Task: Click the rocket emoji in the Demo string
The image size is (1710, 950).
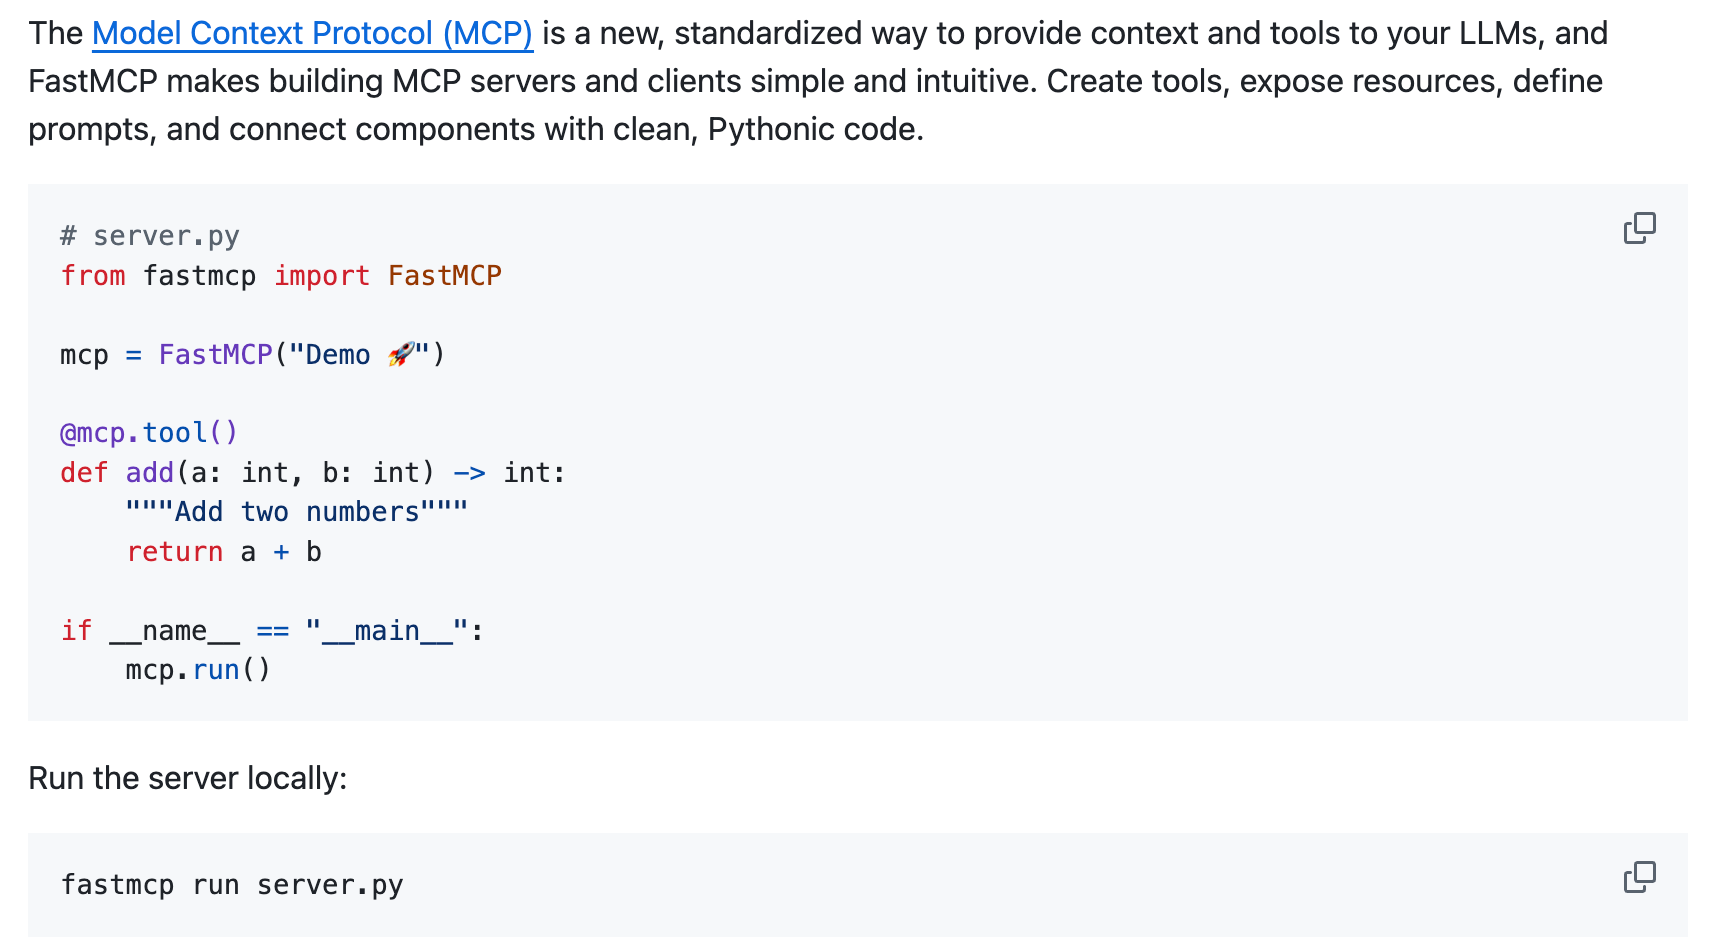Action: coord(401,354)
